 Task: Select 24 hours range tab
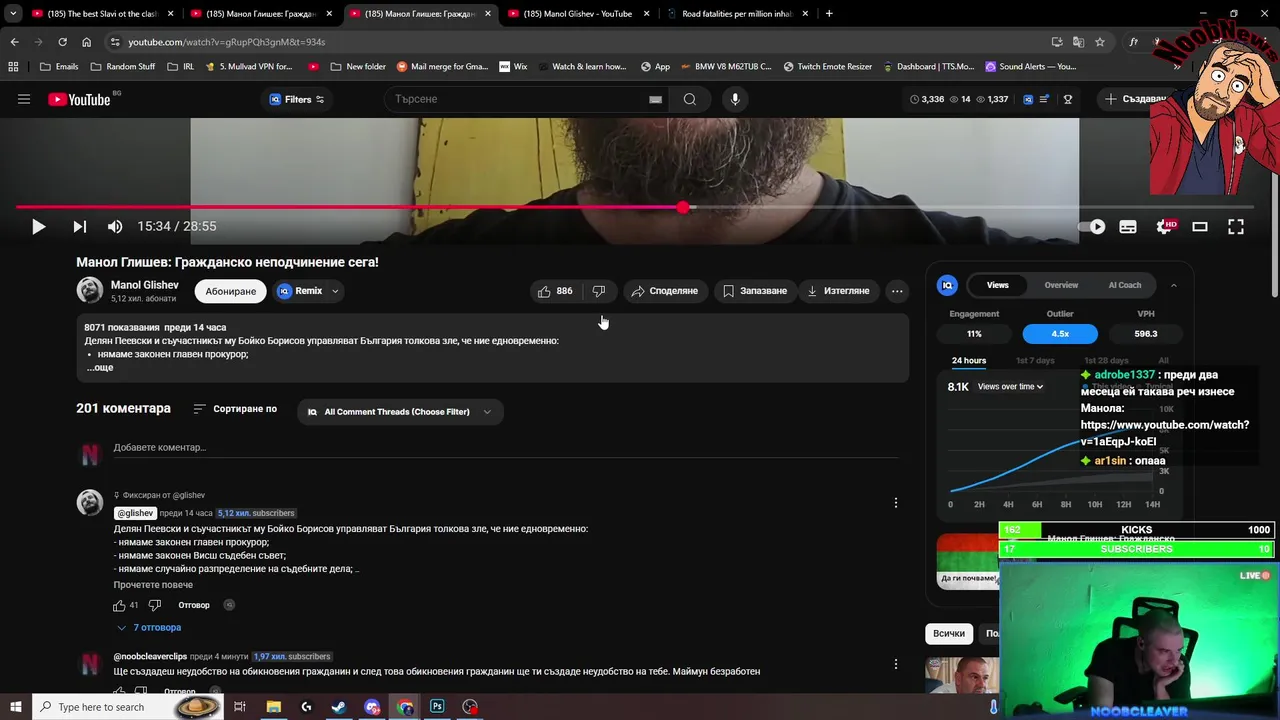(x=969, y=360)
